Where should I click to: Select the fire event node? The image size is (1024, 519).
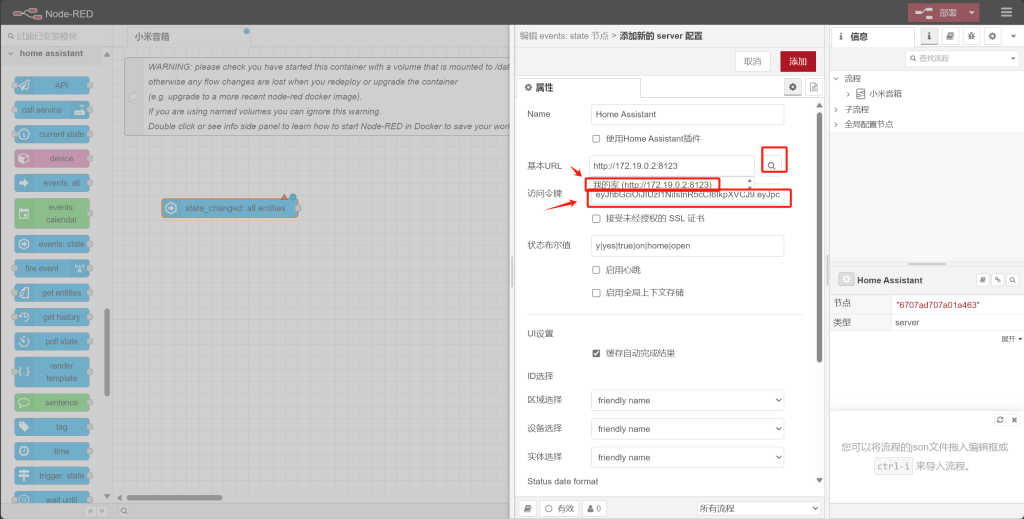point(52,268)
